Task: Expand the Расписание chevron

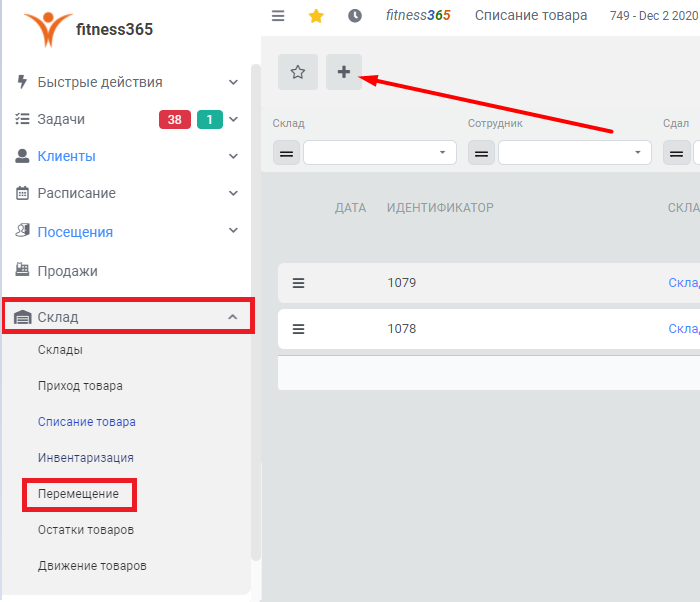Action: pos(233,193)
